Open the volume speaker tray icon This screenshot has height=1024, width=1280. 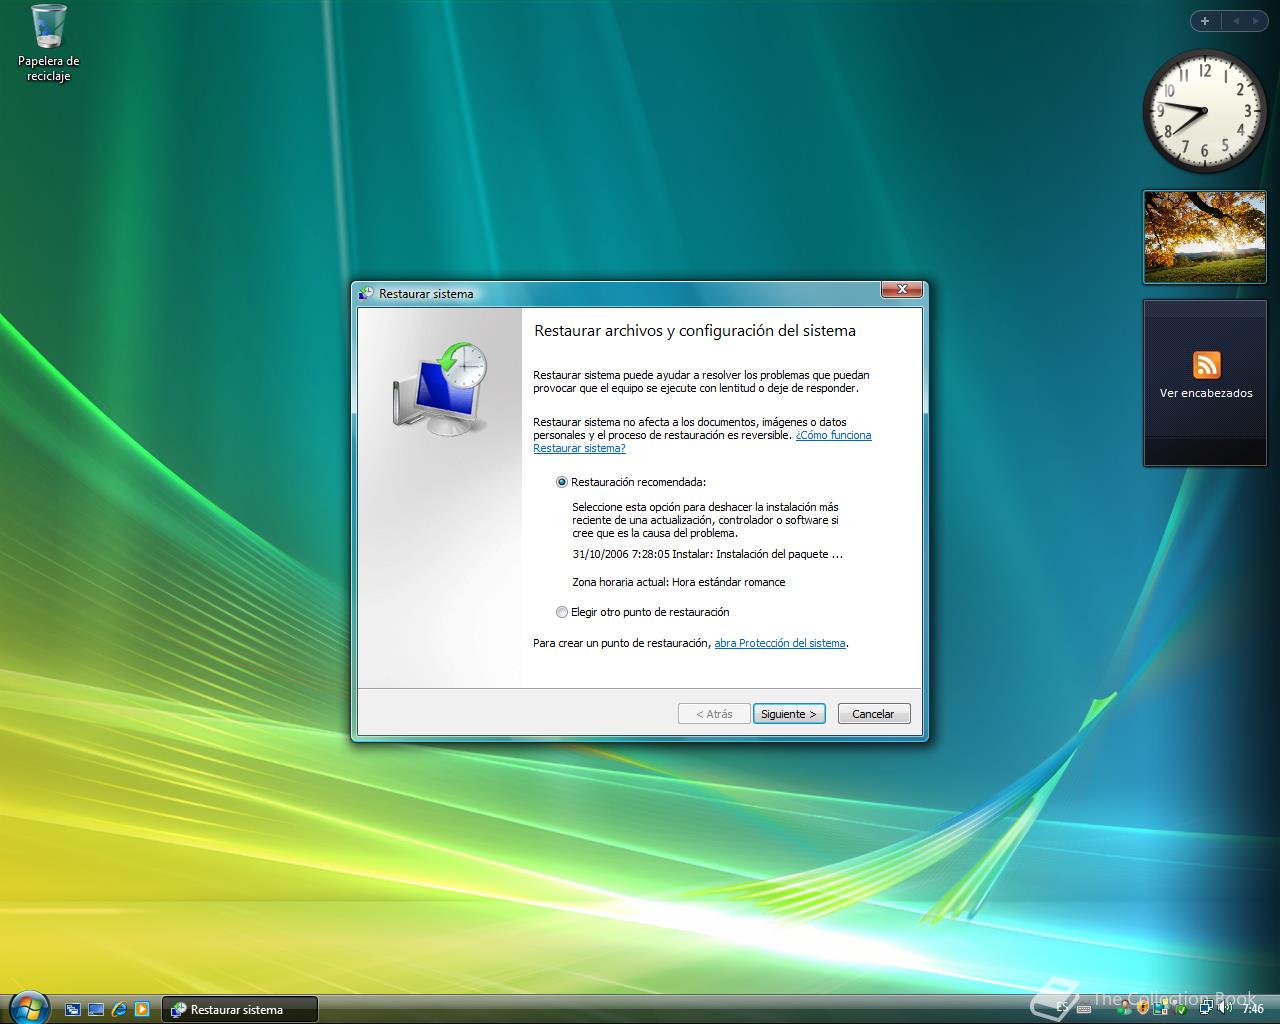pyautogui.click(x=1224, y=1008)
